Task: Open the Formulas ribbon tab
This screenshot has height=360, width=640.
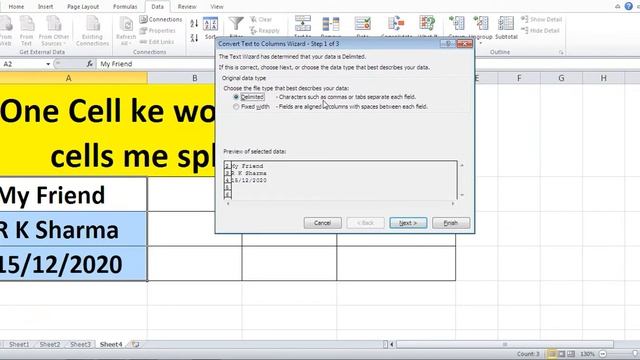Action: [x=125, y=7]
